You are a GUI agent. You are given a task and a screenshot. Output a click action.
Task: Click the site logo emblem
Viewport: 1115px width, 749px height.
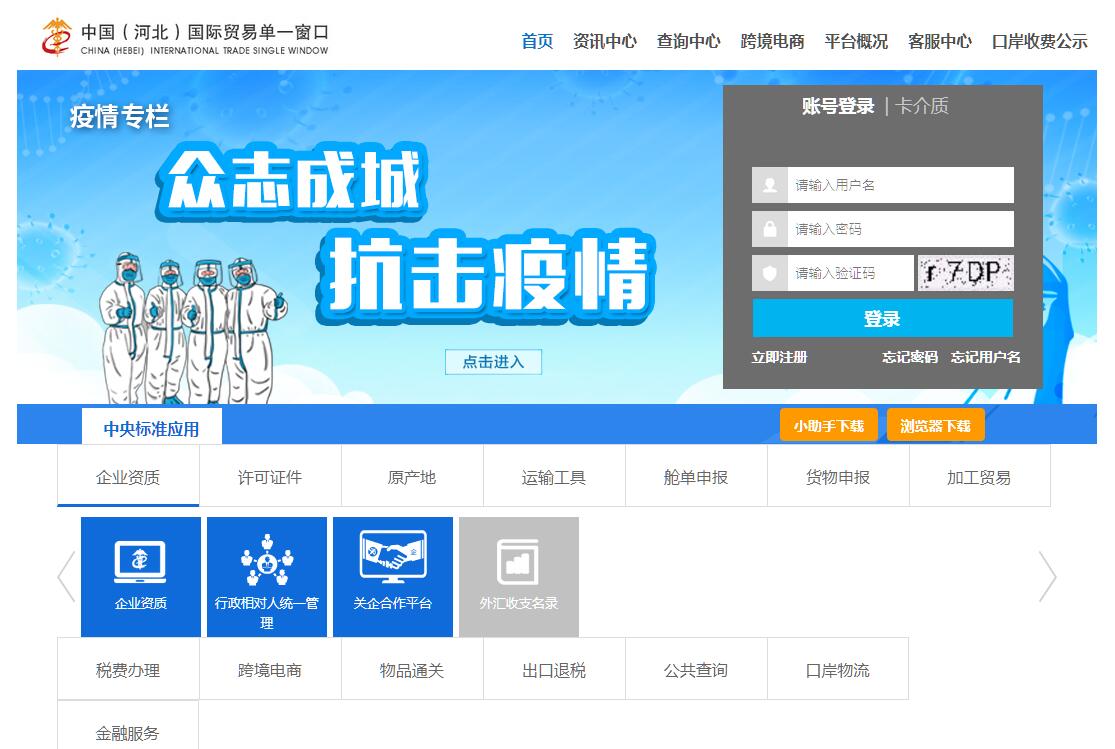pos(56,39)
